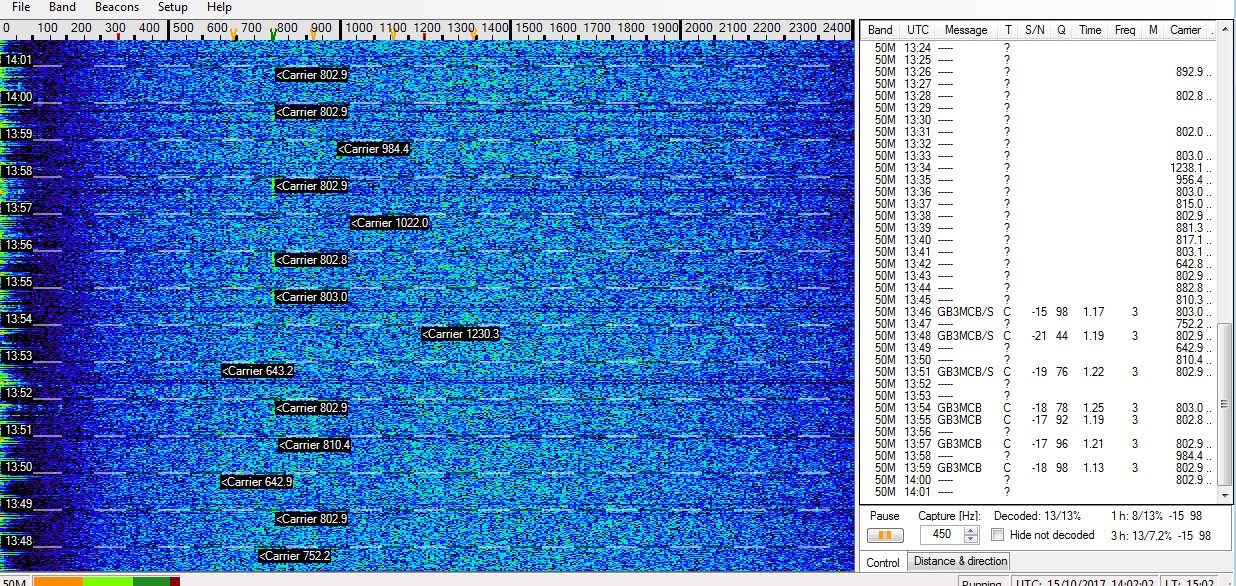Viewport: 1236px width, 586px height.
Task: Click the decode list vertical scrollbar thumb
Action: click(x=1224, y=404)
